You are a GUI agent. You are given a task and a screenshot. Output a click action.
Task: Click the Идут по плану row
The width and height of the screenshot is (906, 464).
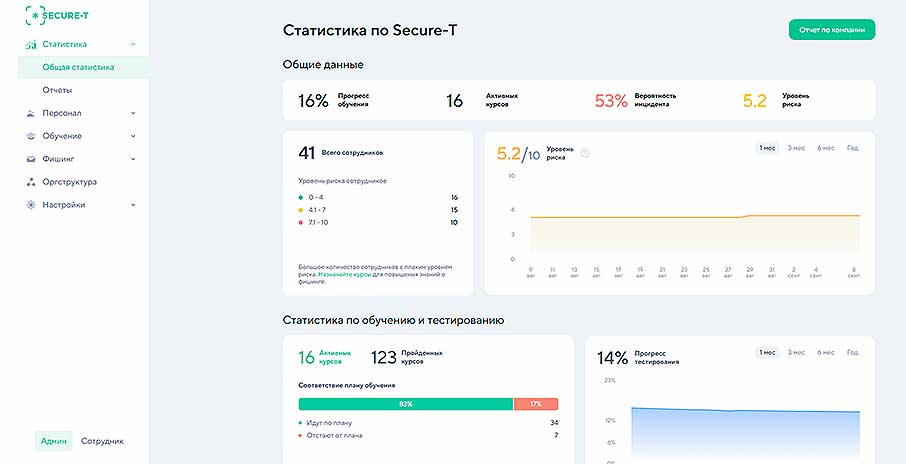point(428,423)
